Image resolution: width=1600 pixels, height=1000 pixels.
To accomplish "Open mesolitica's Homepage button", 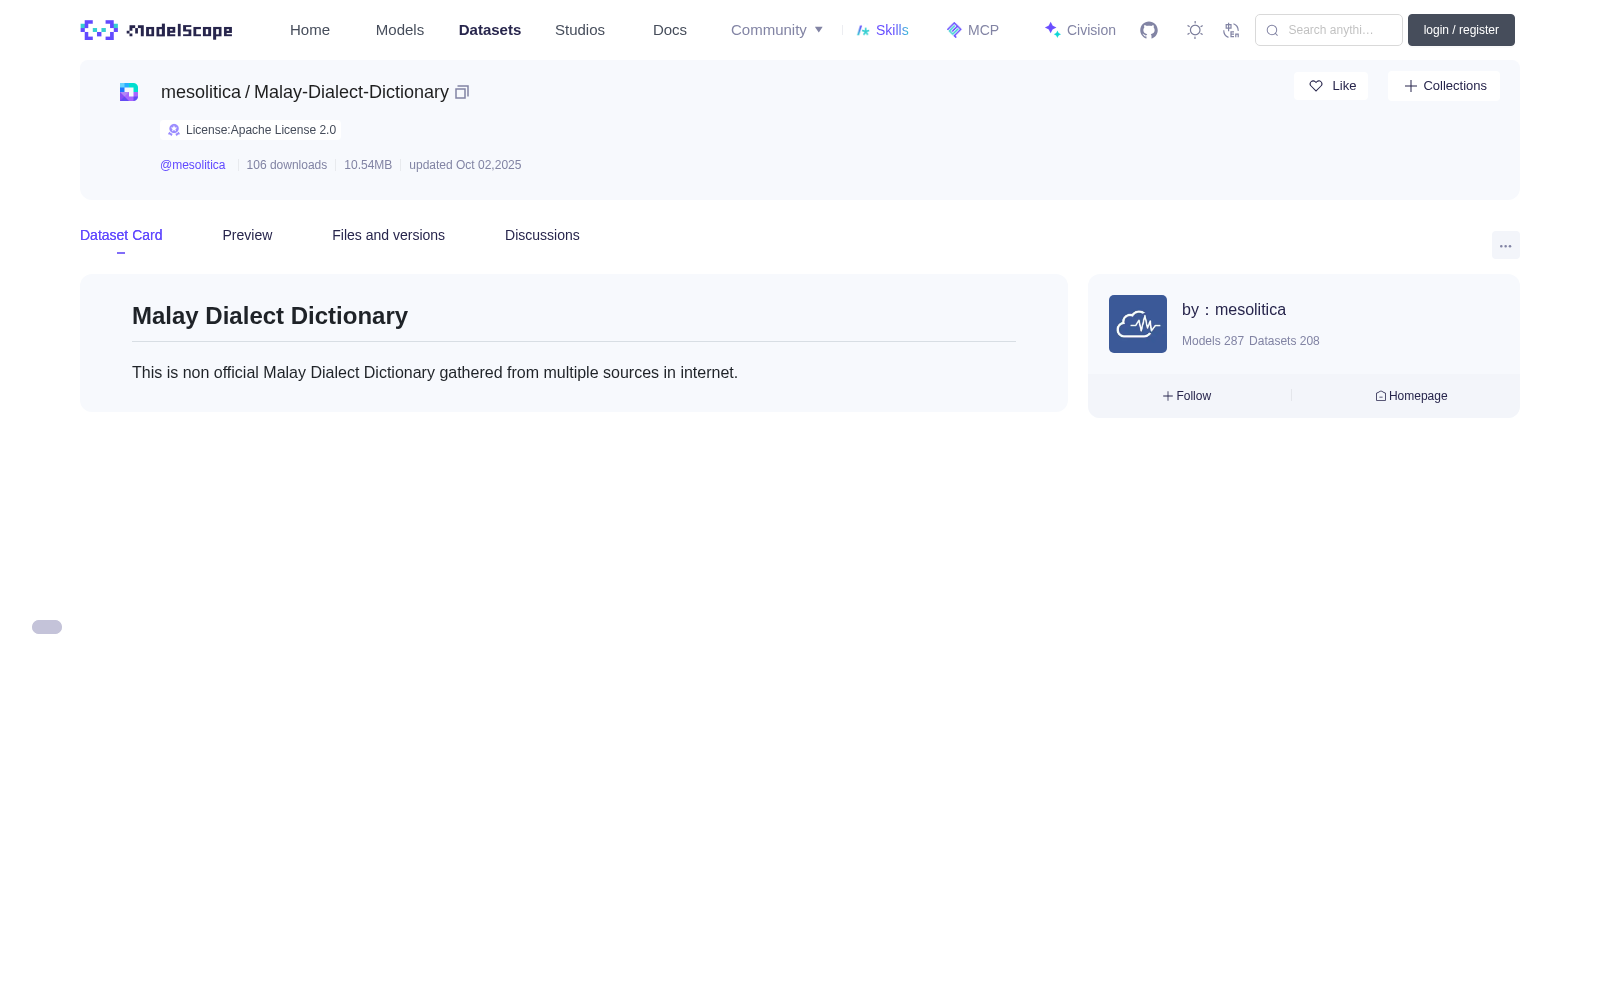I will tap(1411, 396).
